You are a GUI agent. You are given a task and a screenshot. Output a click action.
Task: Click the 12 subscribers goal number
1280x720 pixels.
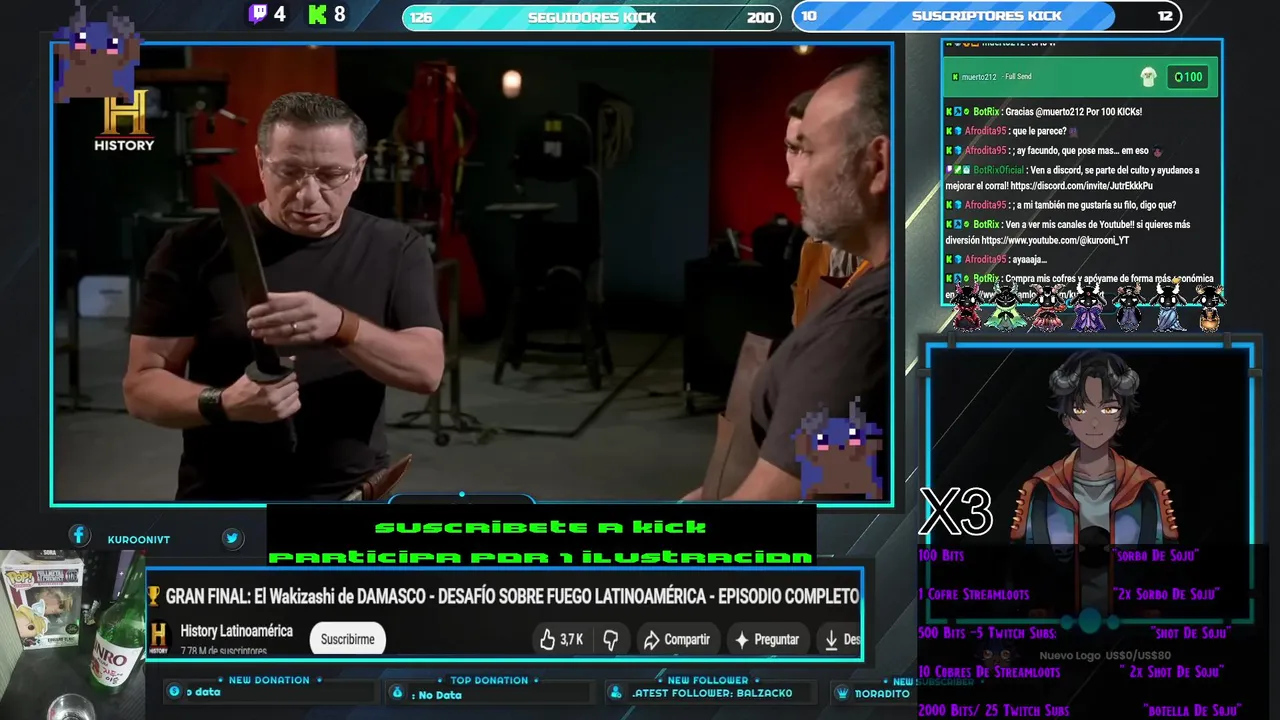[x=1165, y=16]
